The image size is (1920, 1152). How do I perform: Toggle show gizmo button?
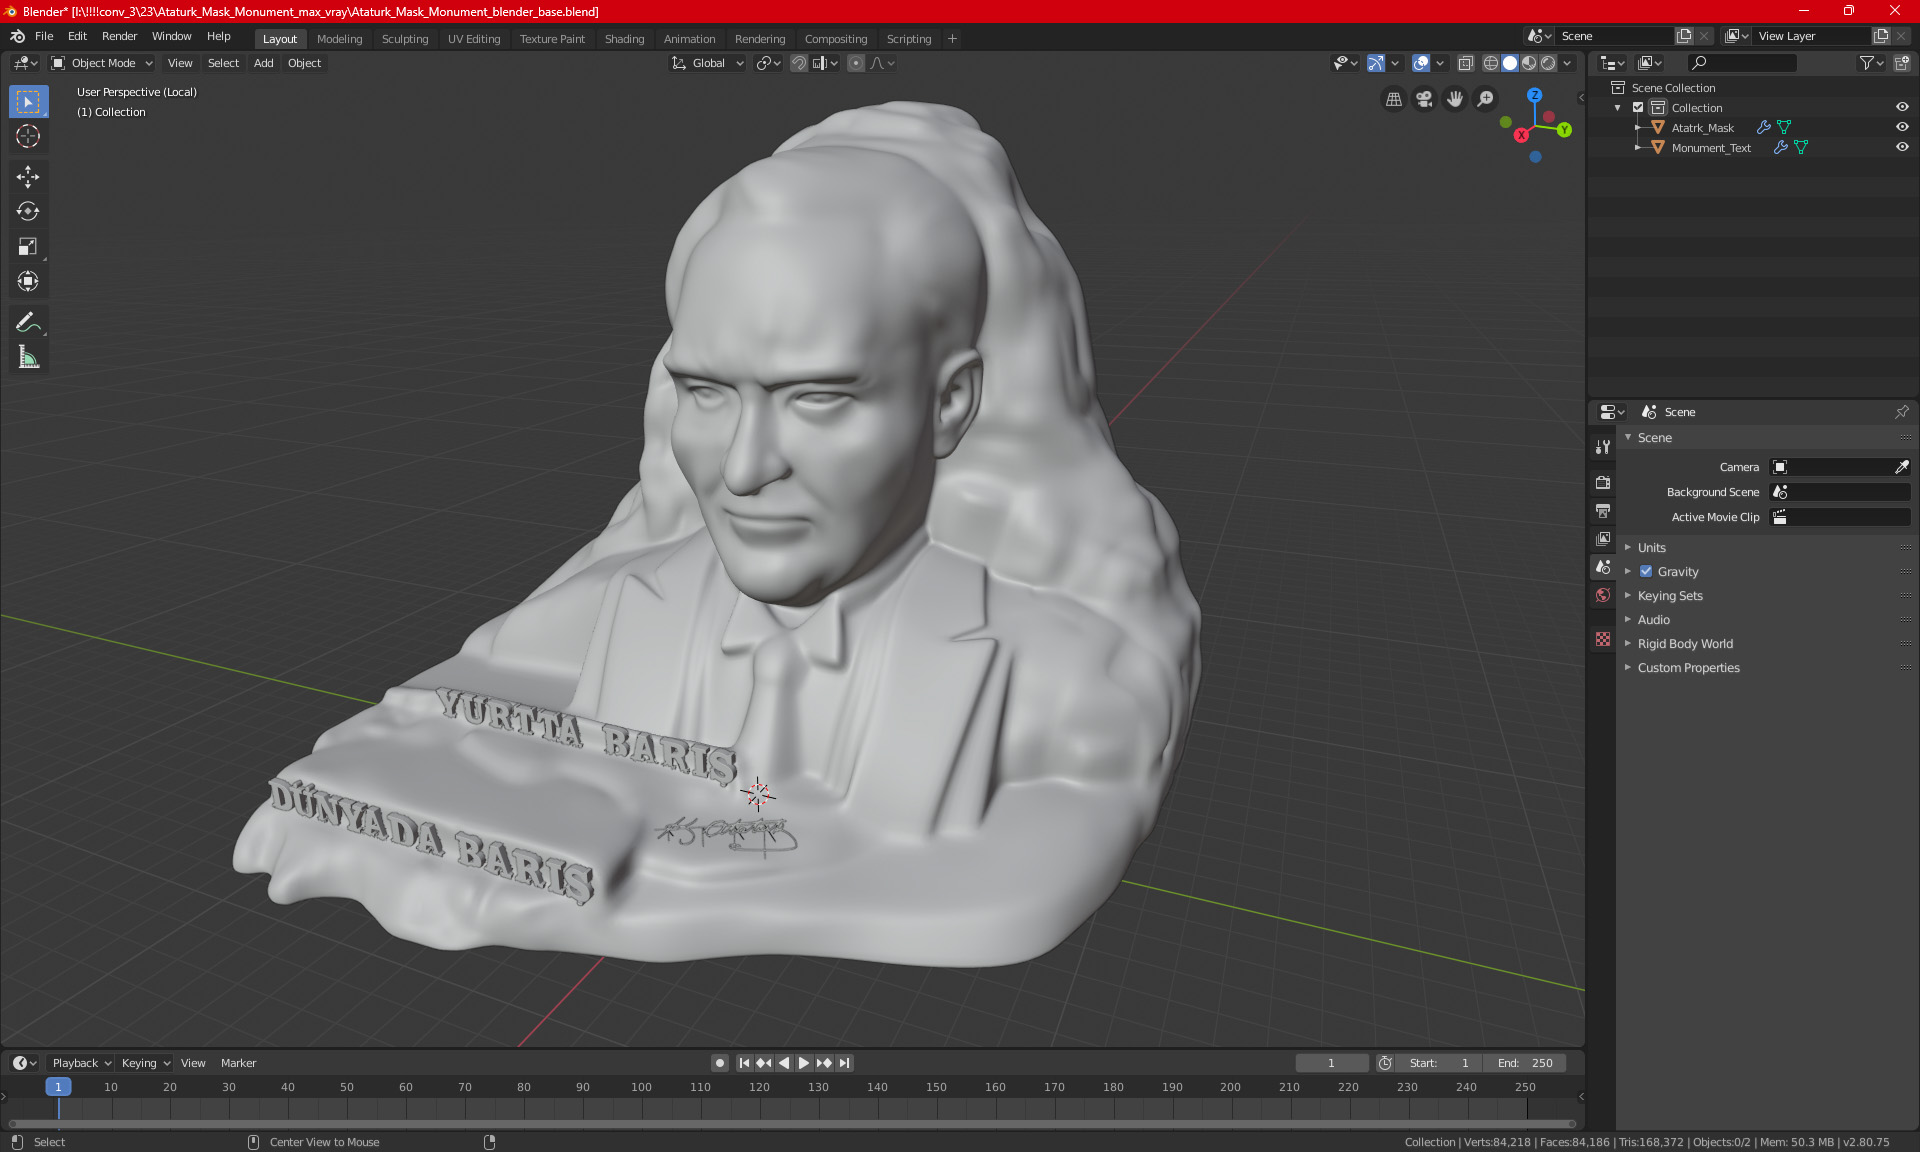click(1376, 63)
